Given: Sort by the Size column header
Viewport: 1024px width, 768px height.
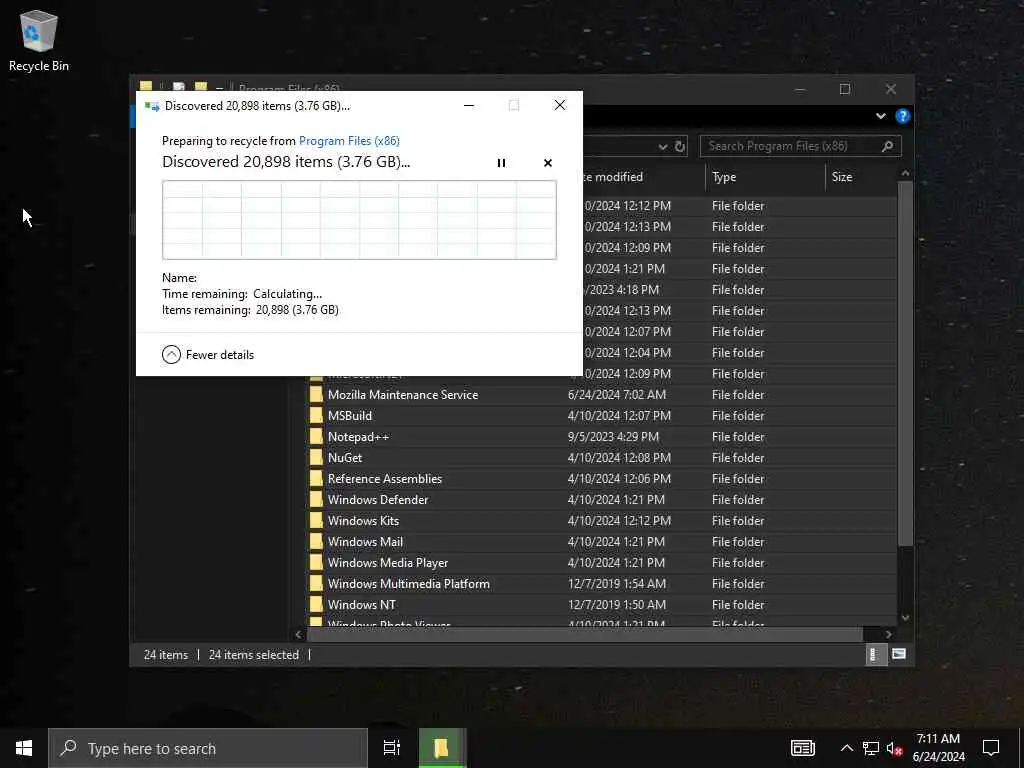Looking at the screenshot, I should (x=842, y=177).
